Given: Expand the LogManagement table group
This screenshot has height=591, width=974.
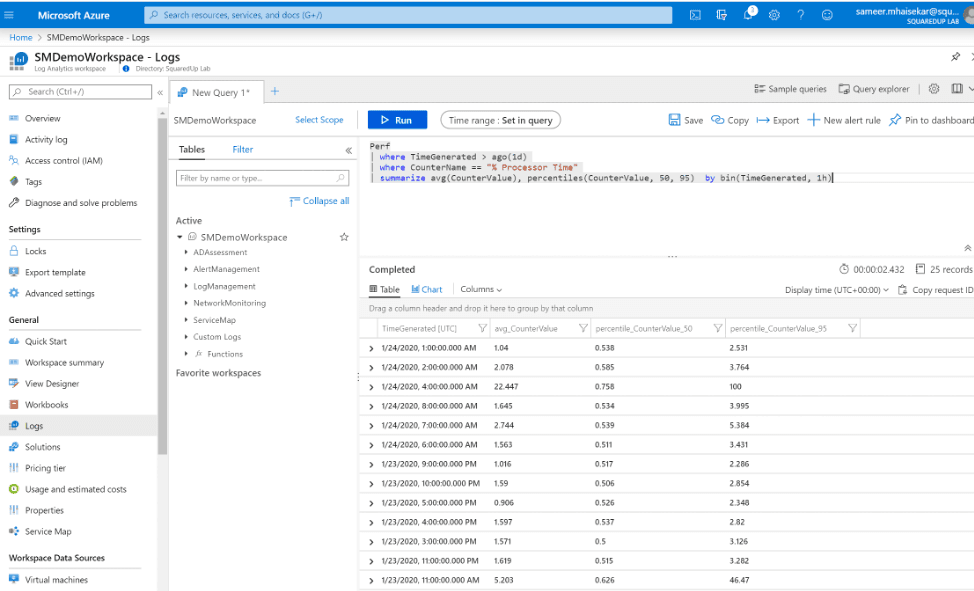Looking at the screenshot, I should (x=186, y=286).
